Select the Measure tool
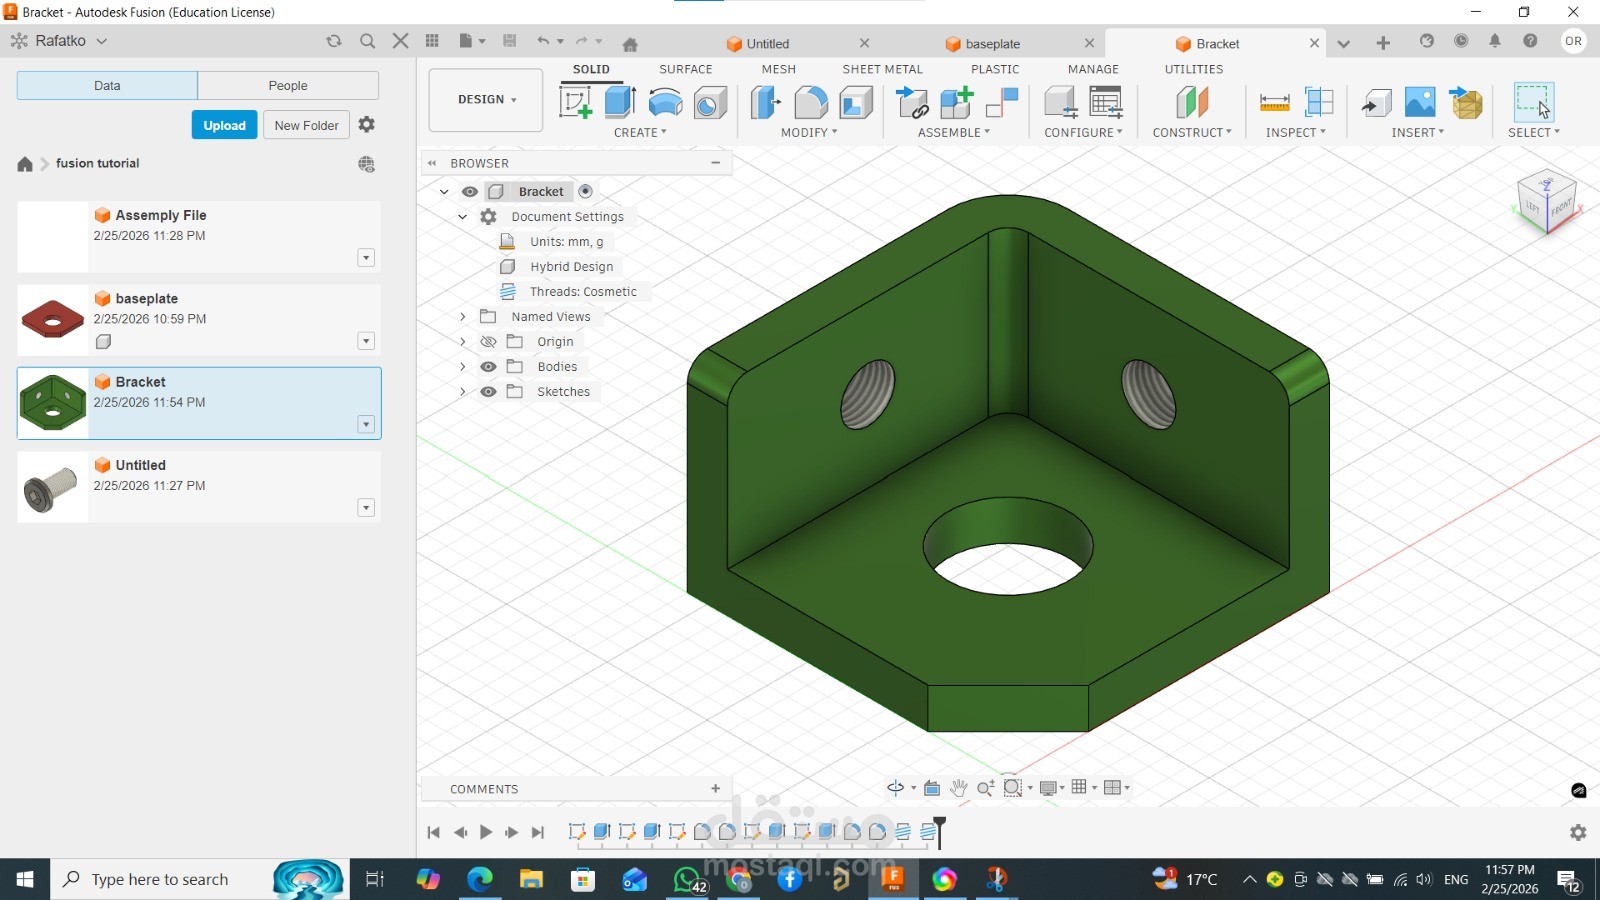The height and width of the screenshot is (900, 1600). click(x=1274, y=102)
